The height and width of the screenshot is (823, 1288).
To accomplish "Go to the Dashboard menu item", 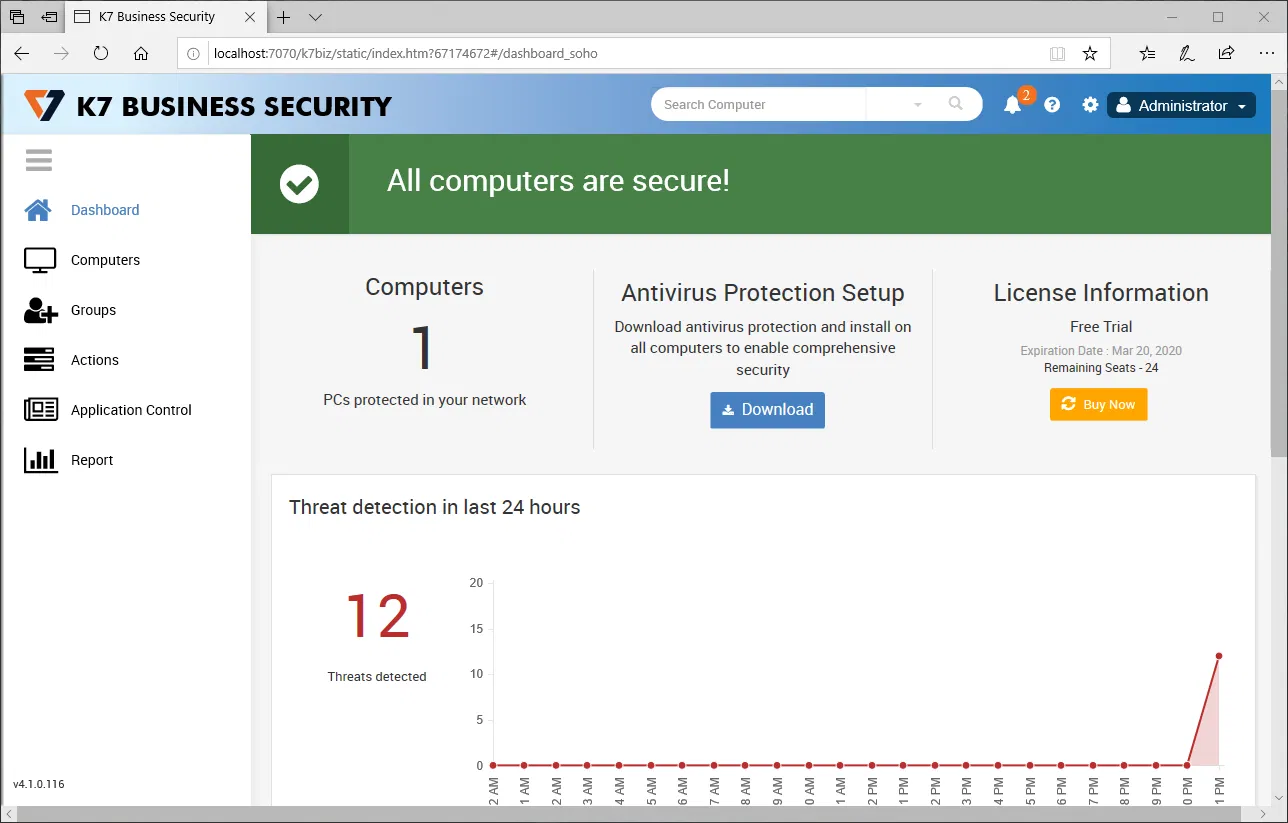I will (105, 210).
